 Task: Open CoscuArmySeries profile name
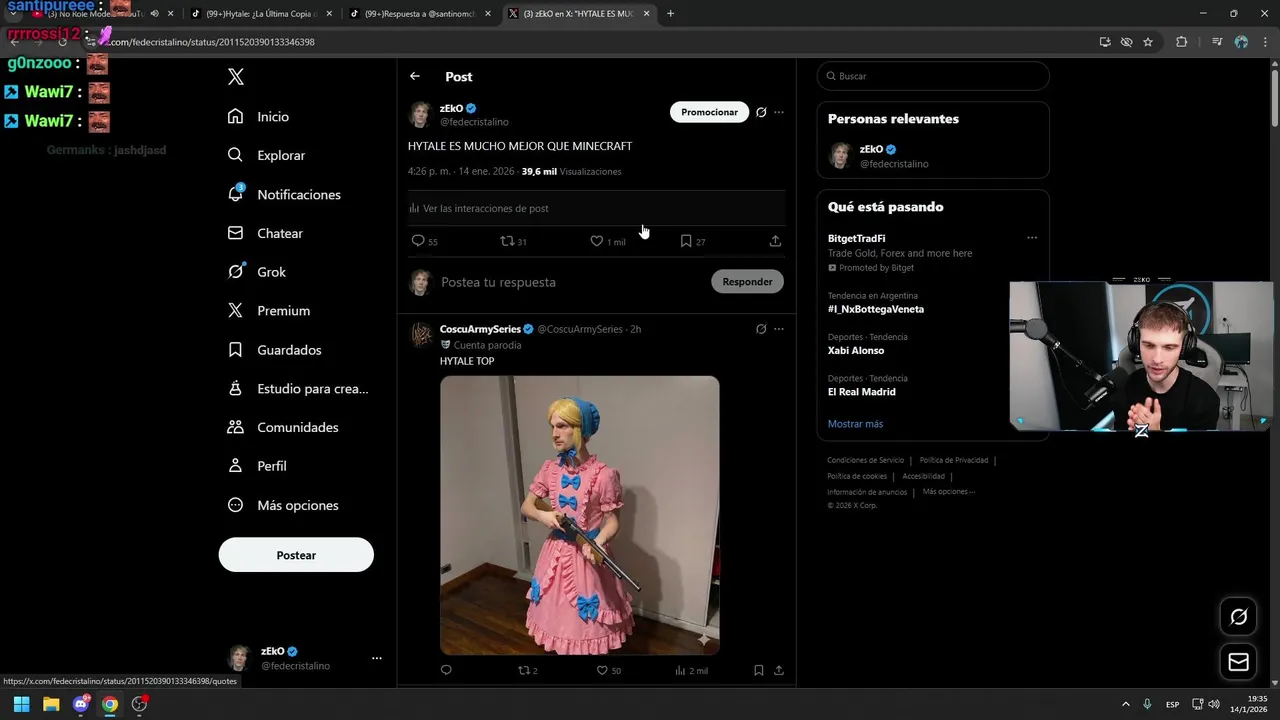(x=480, y=329)
